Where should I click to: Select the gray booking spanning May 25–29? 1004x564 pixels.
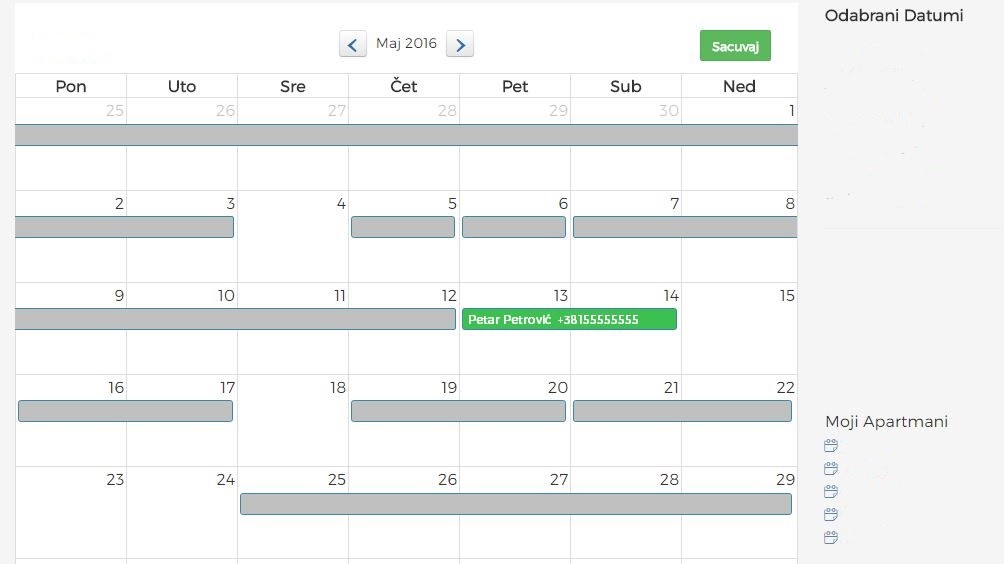pyautogui.click(x=515, y=504)
